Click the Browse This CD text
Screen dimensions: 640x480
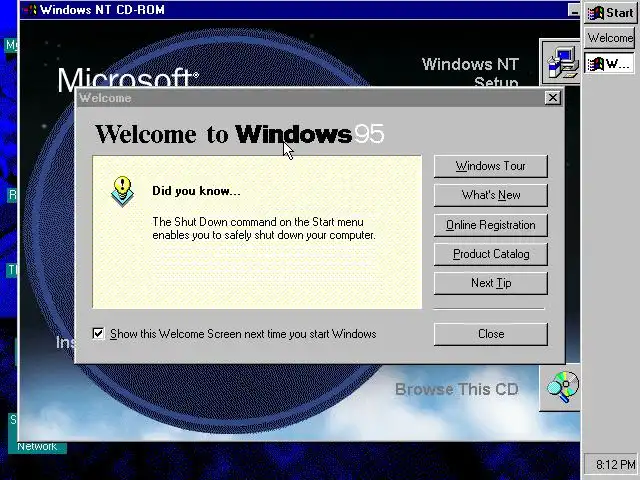pos(456,389)
